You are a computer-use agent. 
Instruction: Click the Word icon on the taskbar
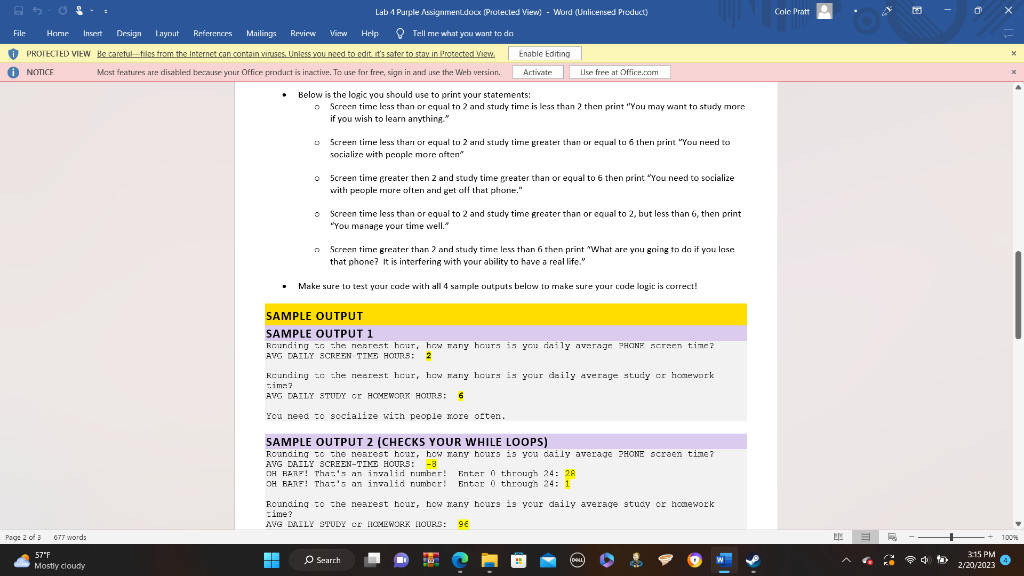[724, 560]
